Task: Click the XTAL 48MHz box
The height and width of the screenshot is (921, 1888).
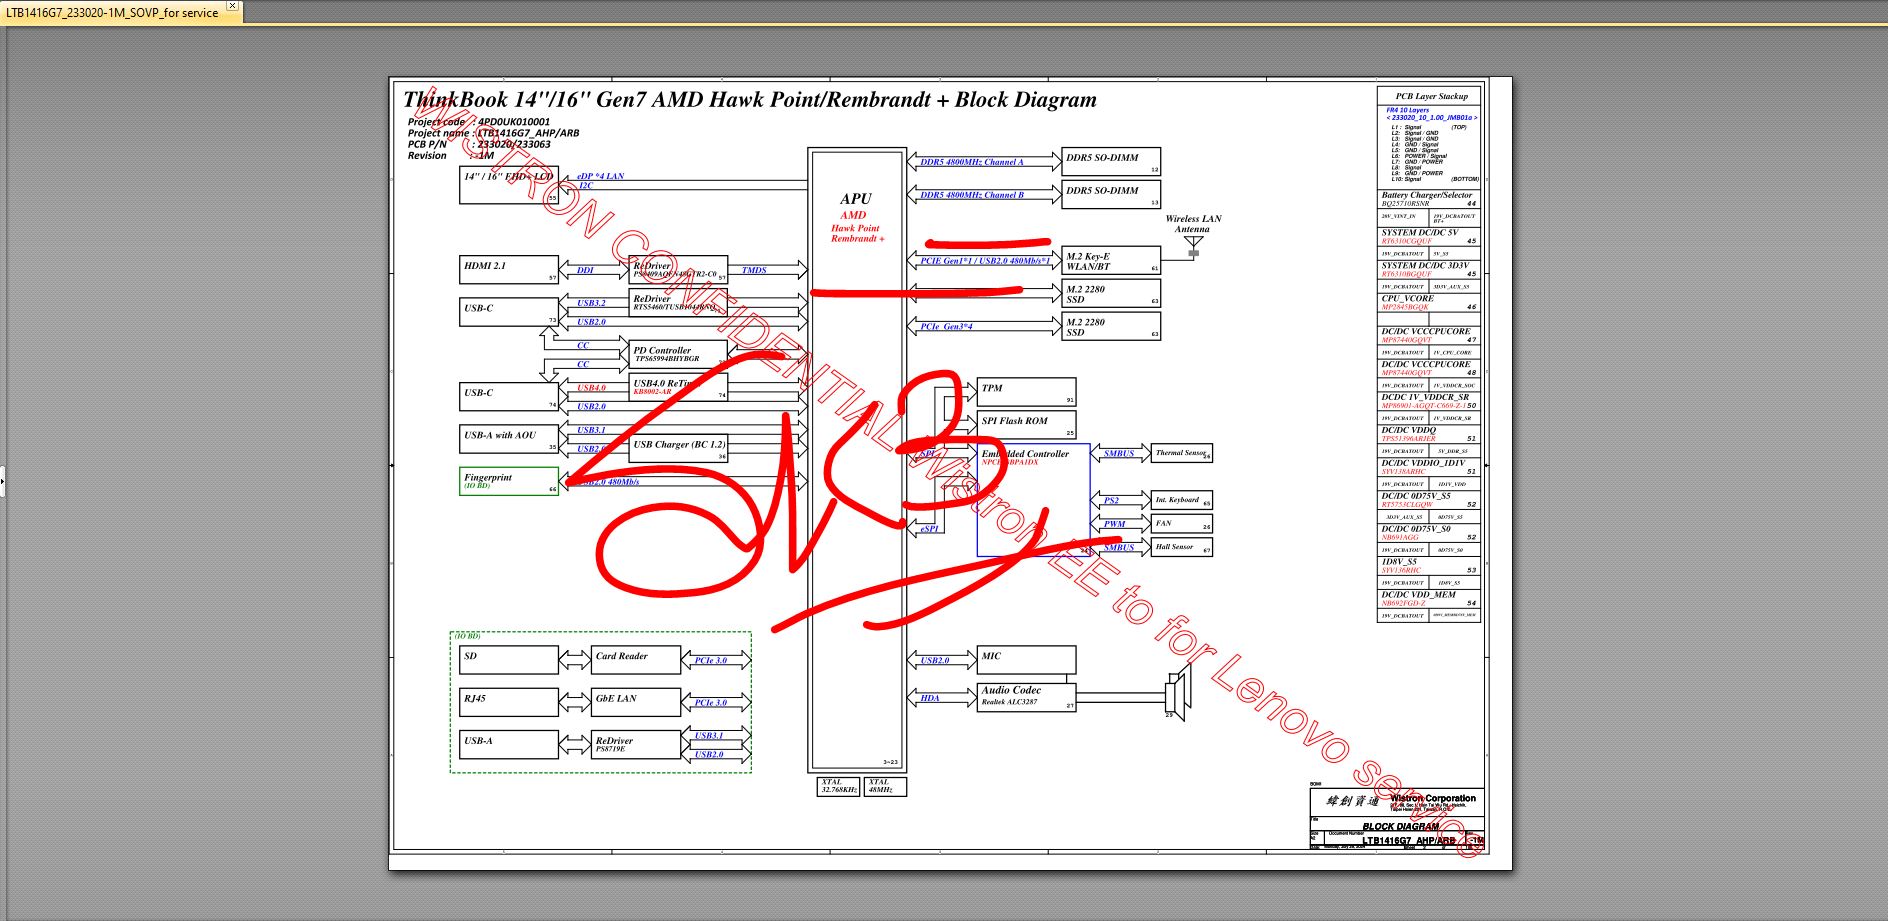Action: coord(885,787)
